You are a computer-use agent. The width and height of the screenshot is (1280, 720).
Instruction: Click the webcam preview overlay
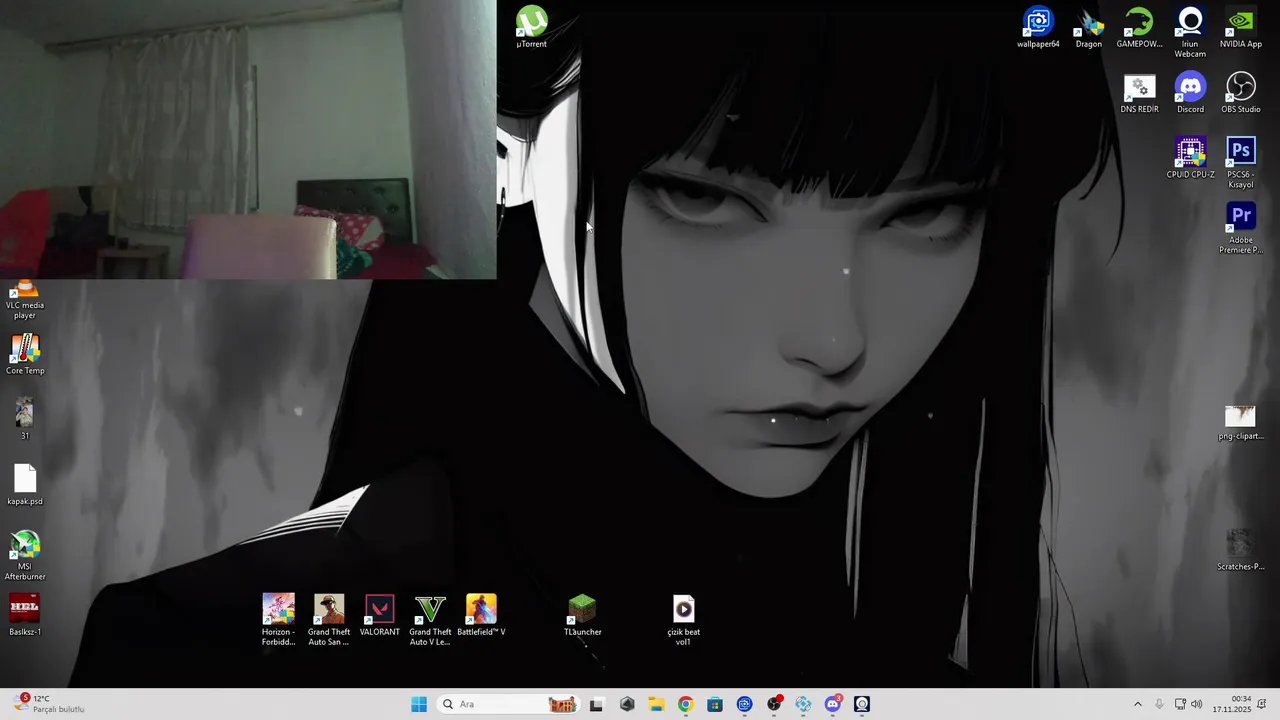pyautogui.click(x=248, y=140)
